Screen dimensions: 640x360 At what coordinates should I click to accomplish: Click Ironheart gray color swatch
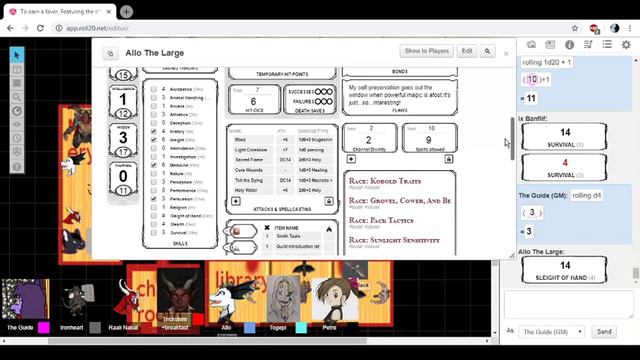point(95,327)
